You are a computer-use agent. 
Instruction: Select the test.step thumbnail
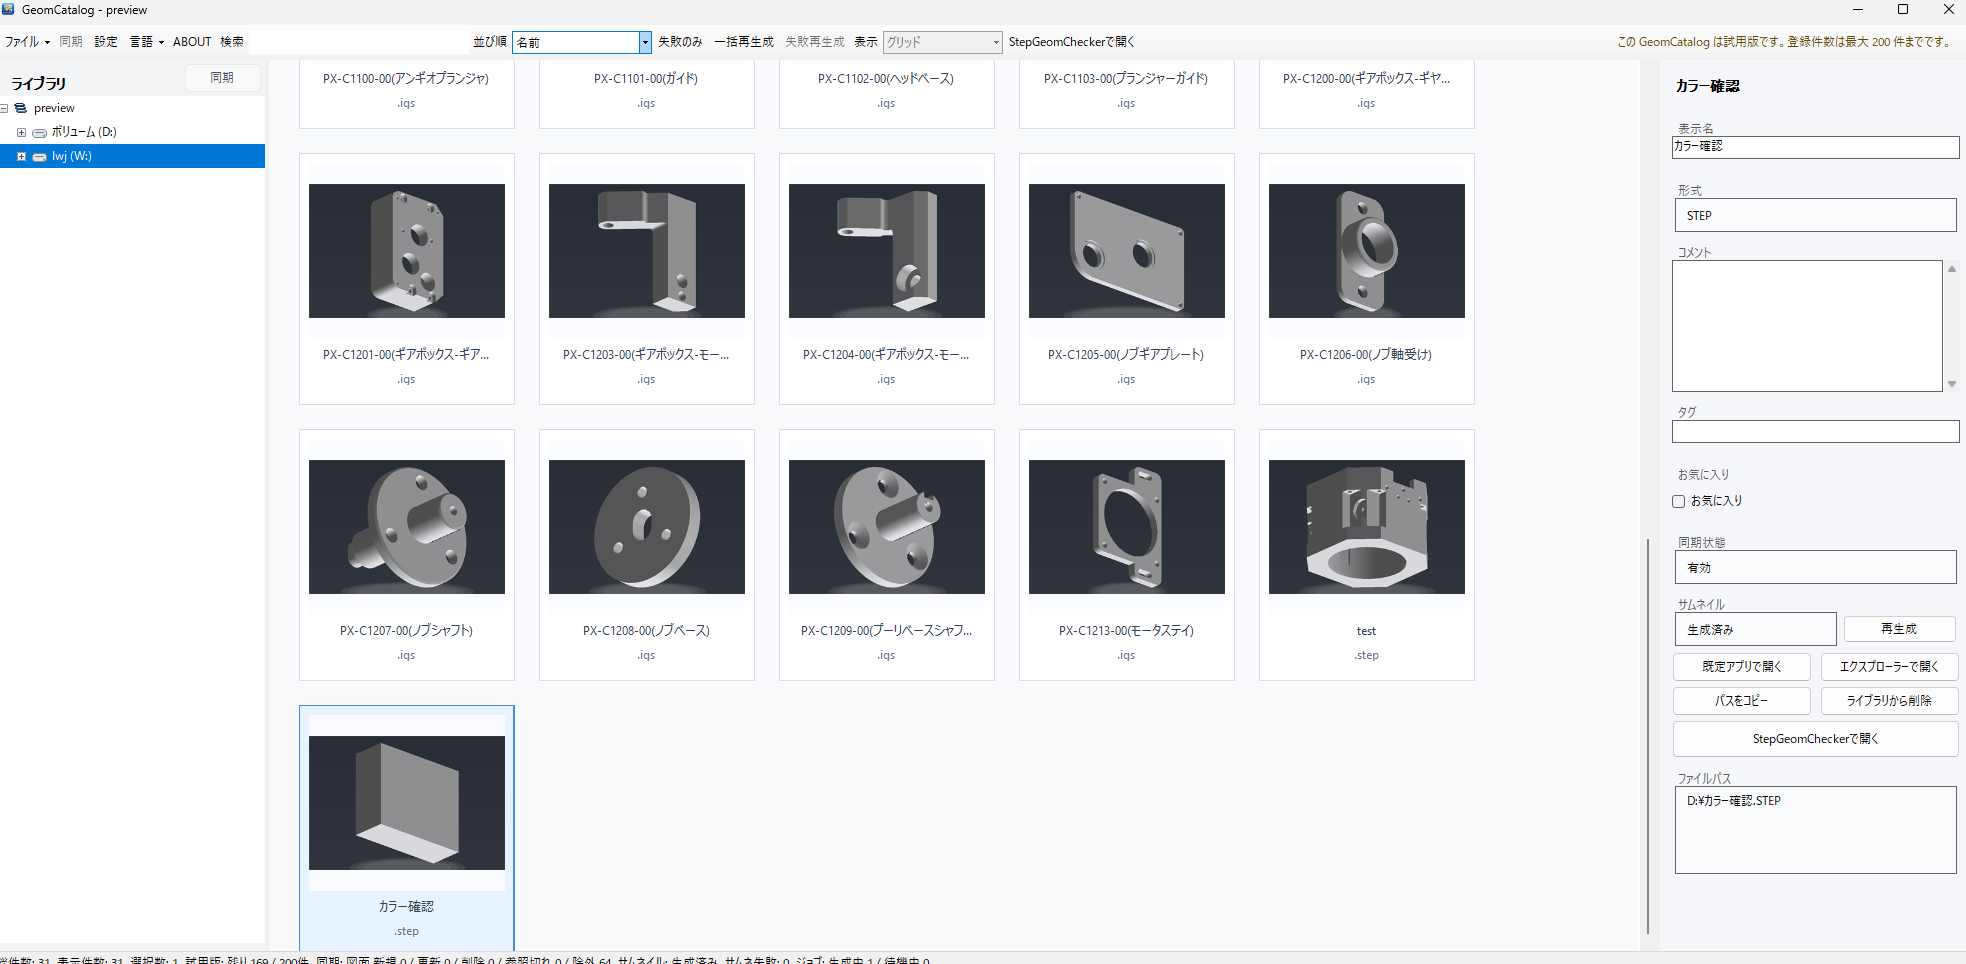pyautogui.click(x=1366, y=527)
